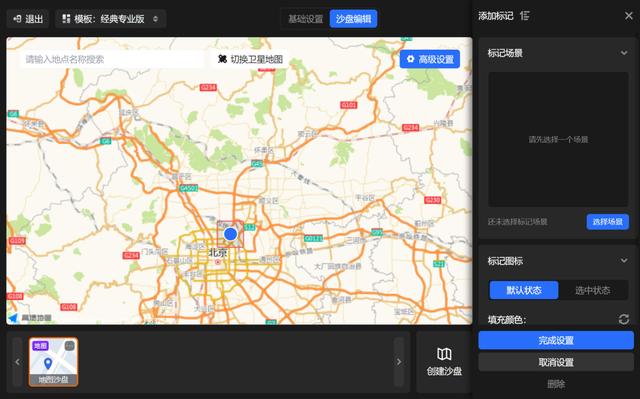The width and height of the screenshot is (640, 399).
Task: Click the 删除 delete link
Action: click(556, 384)
